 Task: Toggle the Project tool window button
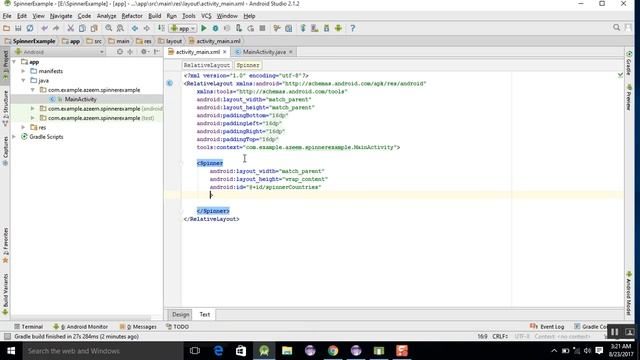point(5,64)
